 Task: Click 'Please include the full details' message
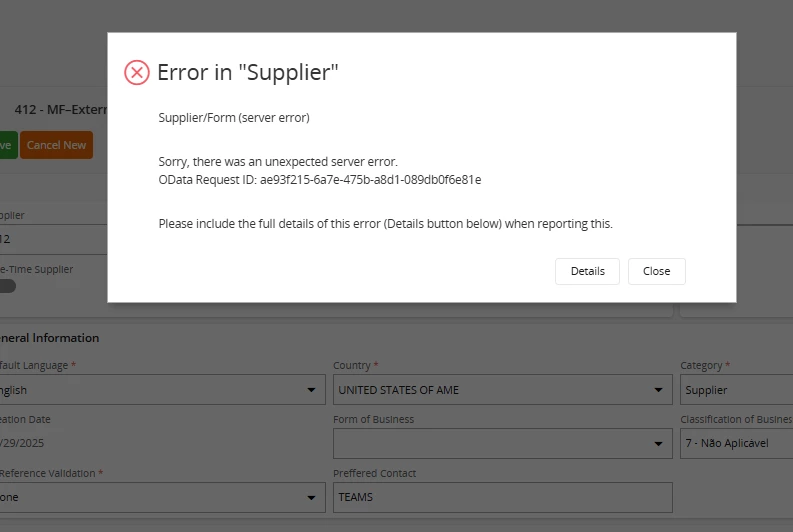point(385,224)
